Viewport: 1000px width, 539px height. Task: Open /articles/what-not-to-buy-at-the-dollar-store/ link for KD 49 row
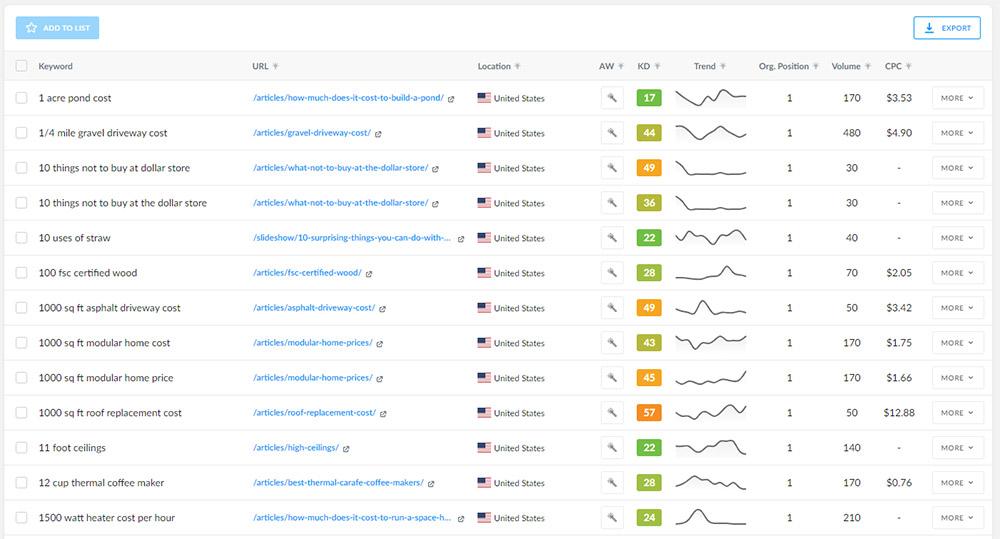[x=341, y=168]
